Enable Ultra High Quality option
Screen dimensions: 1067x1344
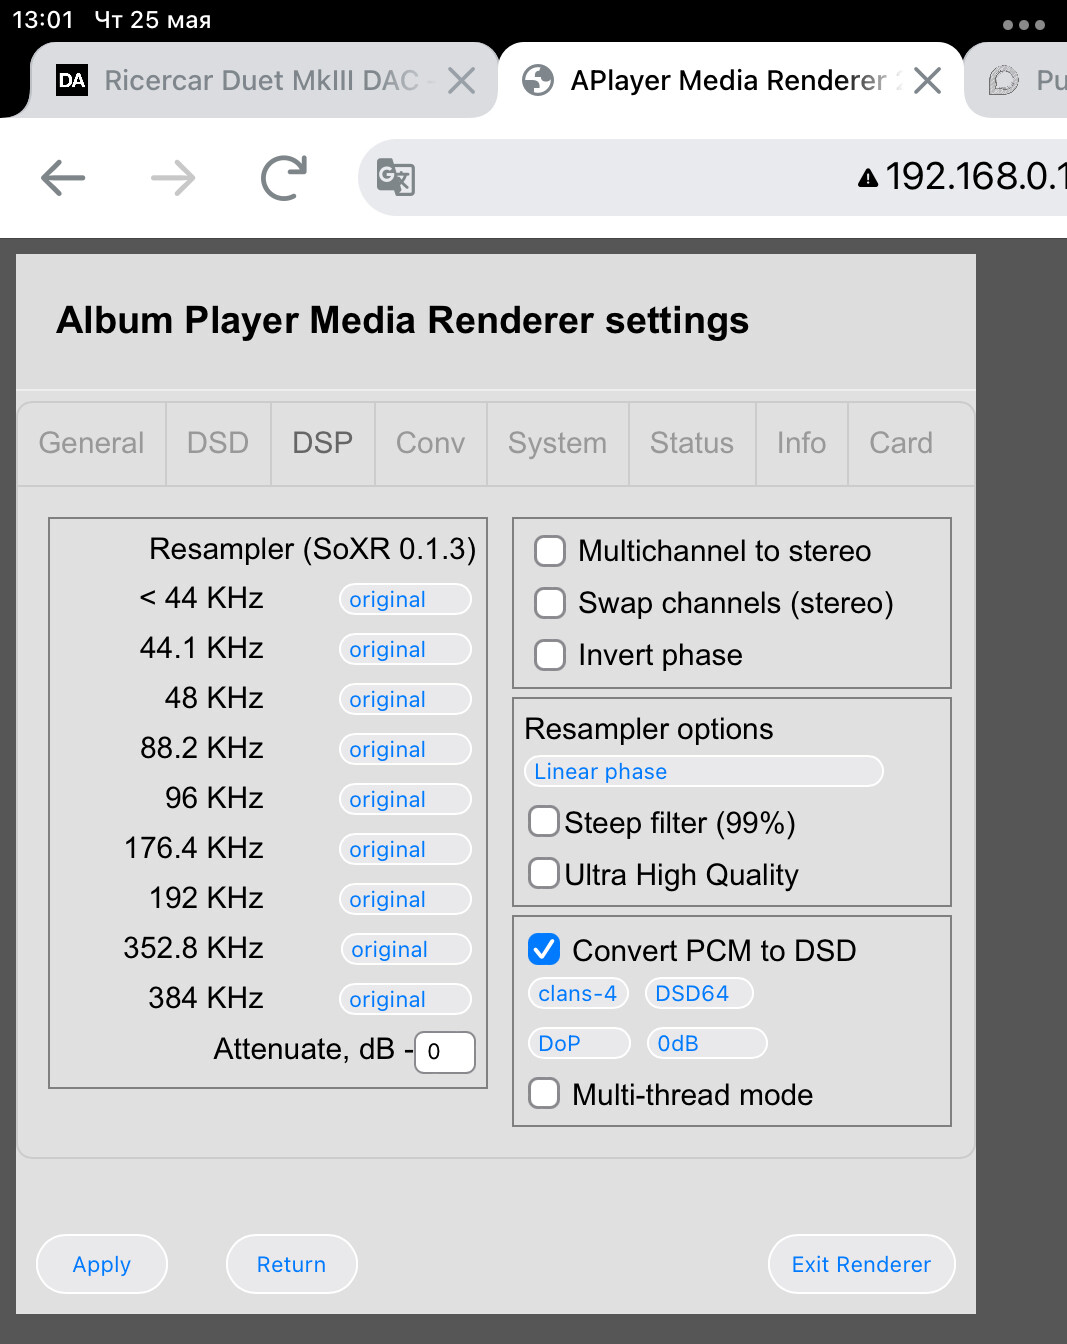click(544, 873)
